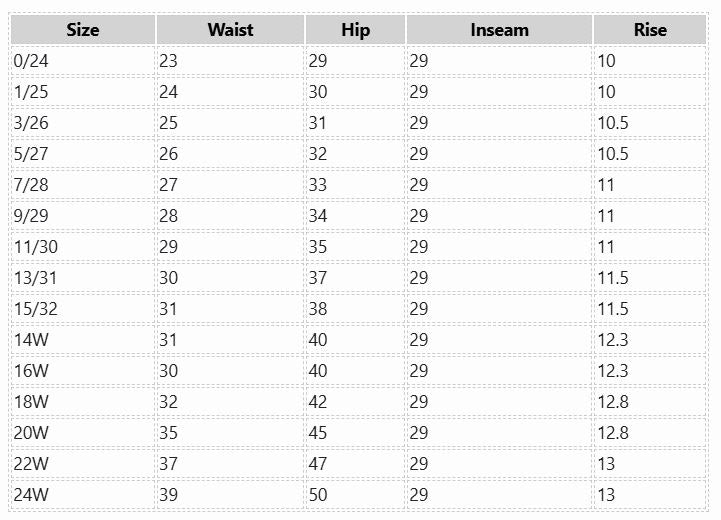The width and height of the screenshot is (721, 520).
Task: Click the Size column header
Action: [83, 30]
